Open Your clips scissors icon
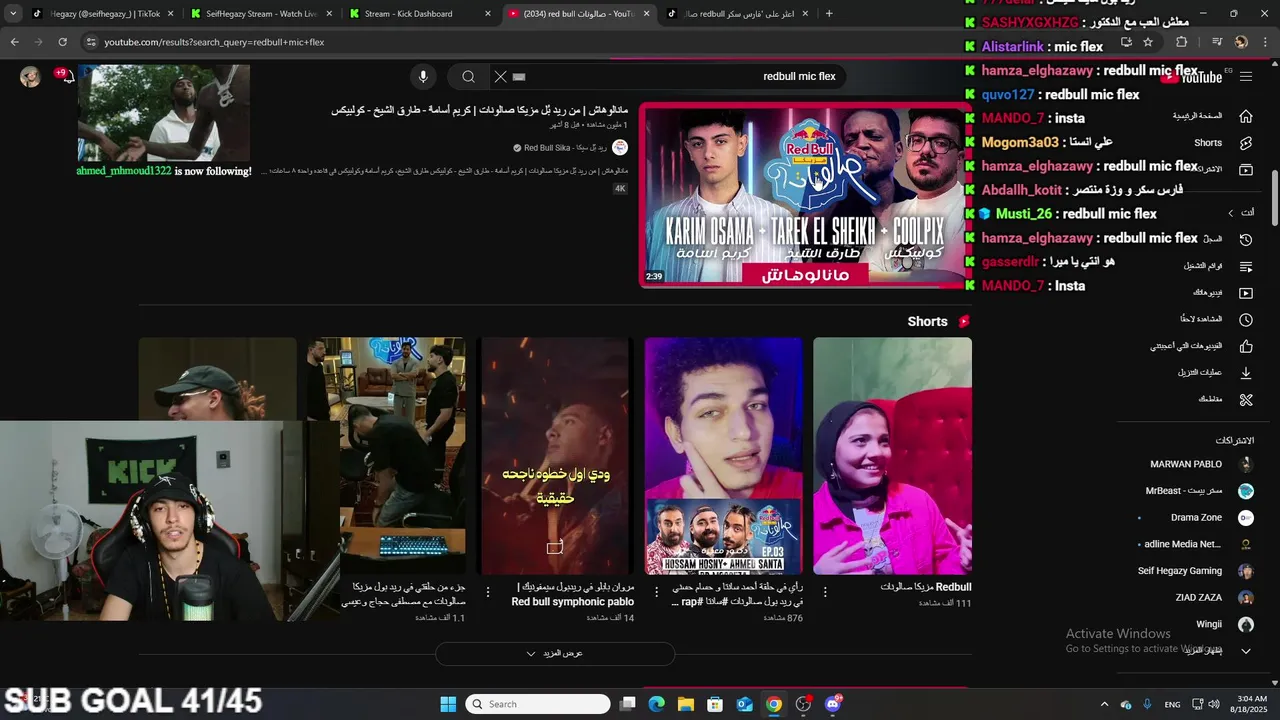 click(x=1245, y=400)
